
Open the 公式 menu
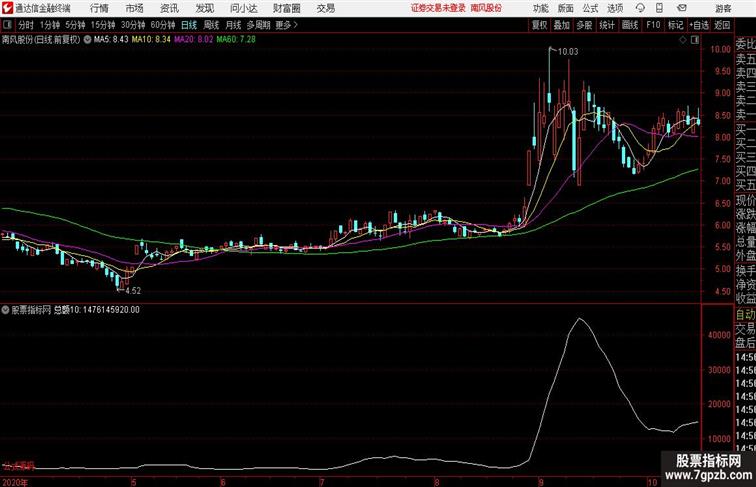pyautogui.click(x=590, y=8)
